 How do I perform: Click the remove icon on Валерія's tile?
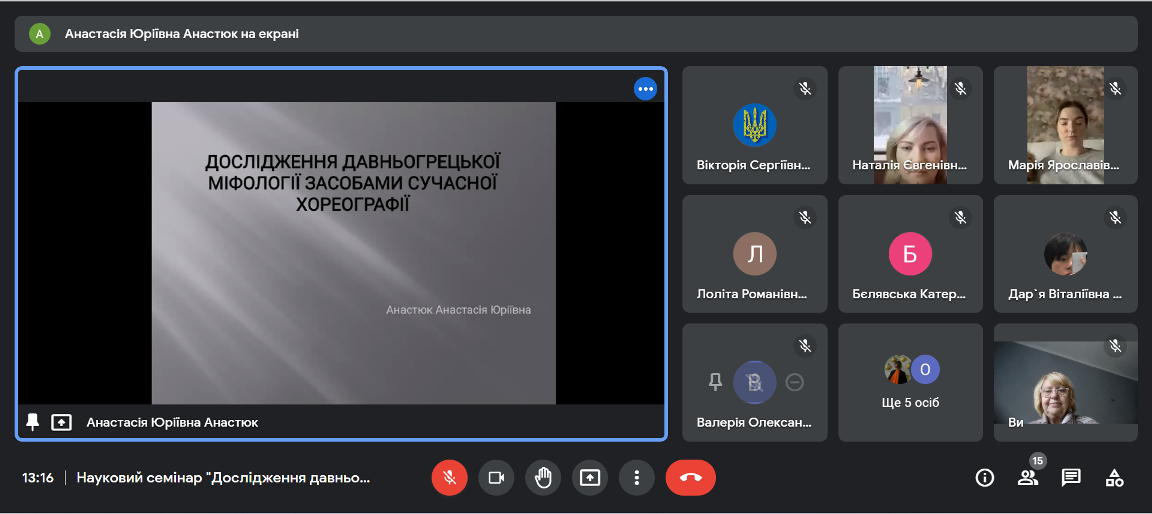(x=795, y=381)
